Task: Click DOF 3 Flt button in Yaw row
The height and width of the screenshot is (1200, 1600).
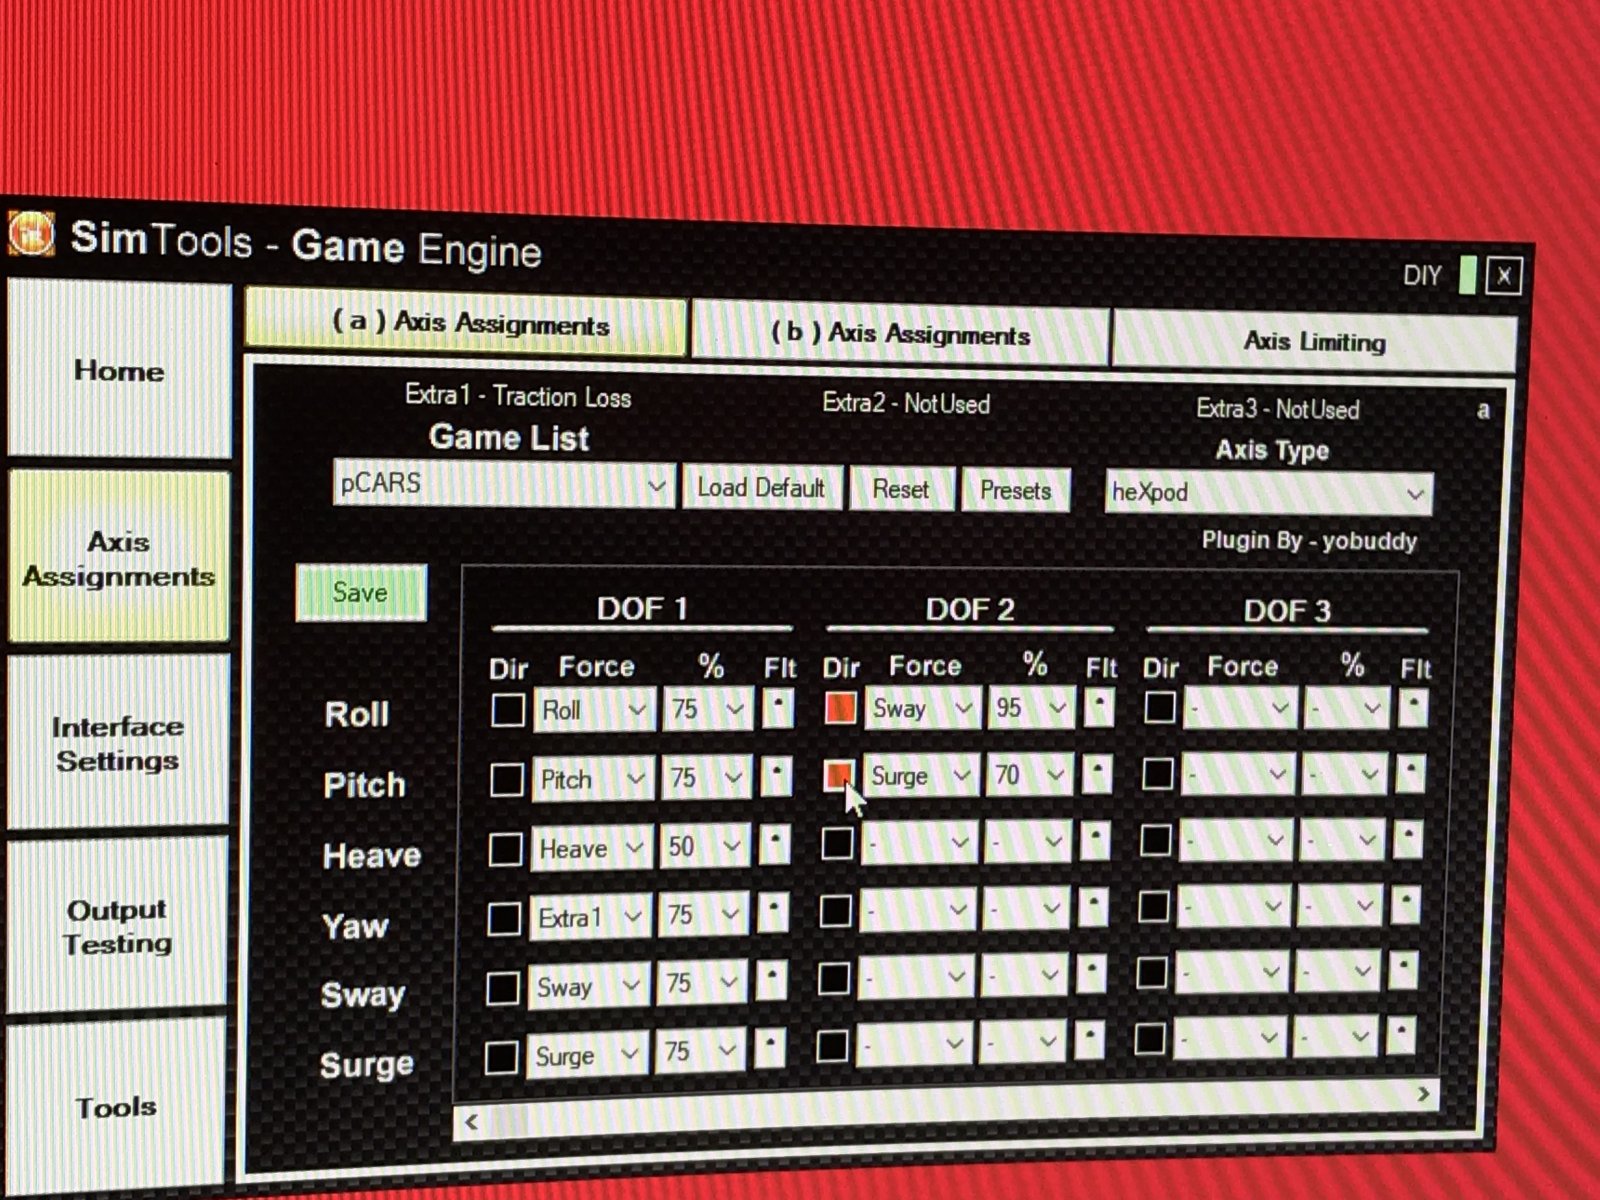Action: pyautogui.click(x=1405, y=906)
